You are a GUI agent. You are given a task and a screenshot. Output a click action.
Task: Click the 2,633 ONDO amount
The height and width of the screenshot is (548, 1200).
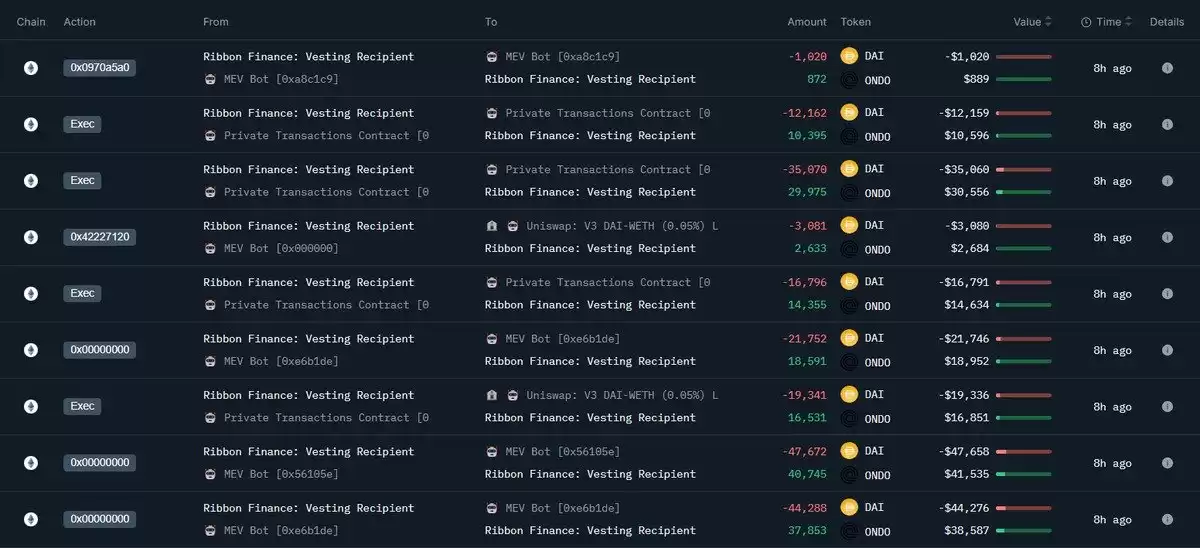point(811,249)
